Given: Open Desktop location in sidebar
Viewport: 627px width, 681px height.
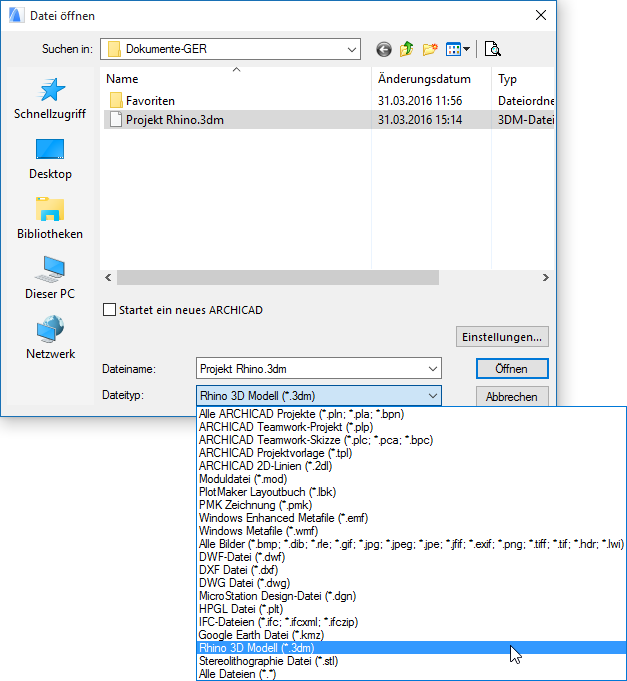Looking at the screenshot, I should 50,159.
